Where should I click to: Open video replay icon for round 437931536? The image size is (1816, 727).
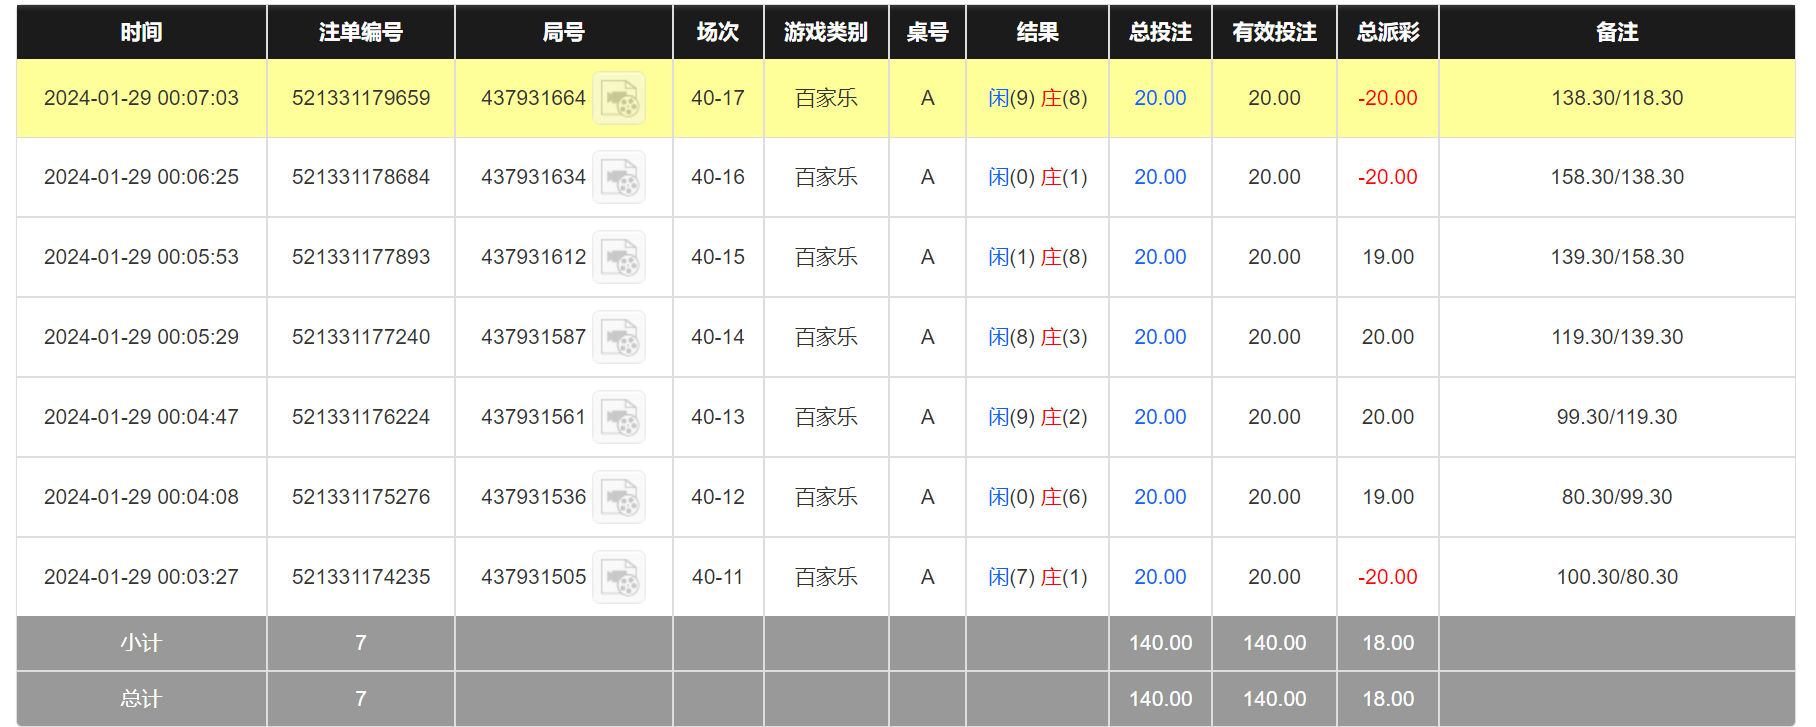(619, 497)
